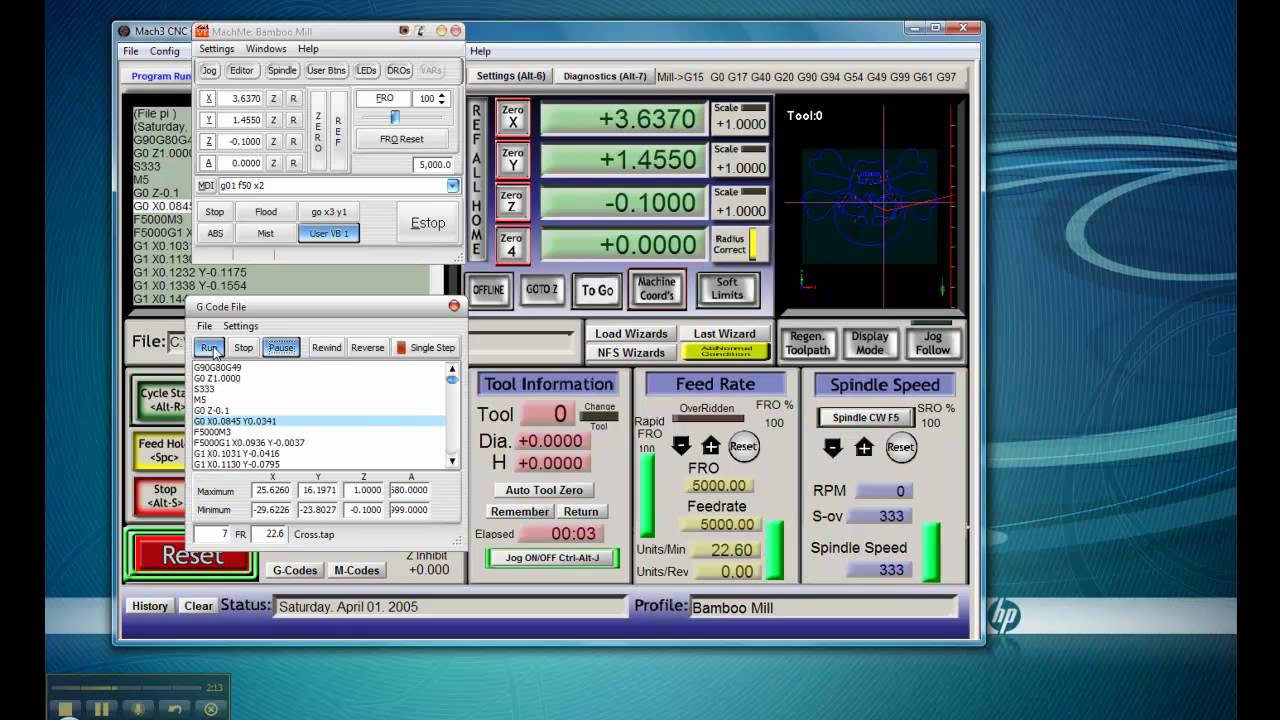Screen dimensions: 1280x720
Task: Click the FRO Reset button
Action: tap(401, 139)
